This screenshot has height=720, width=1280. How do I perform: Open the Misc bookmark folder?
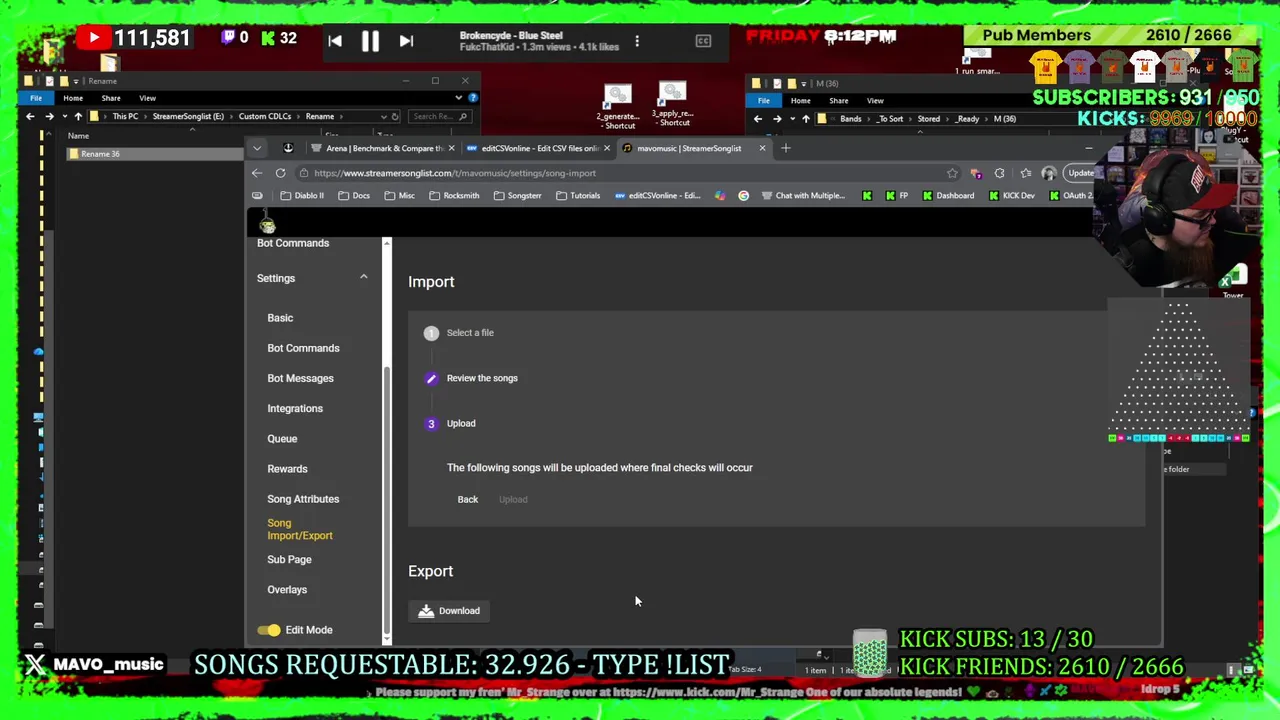(398, 196)
